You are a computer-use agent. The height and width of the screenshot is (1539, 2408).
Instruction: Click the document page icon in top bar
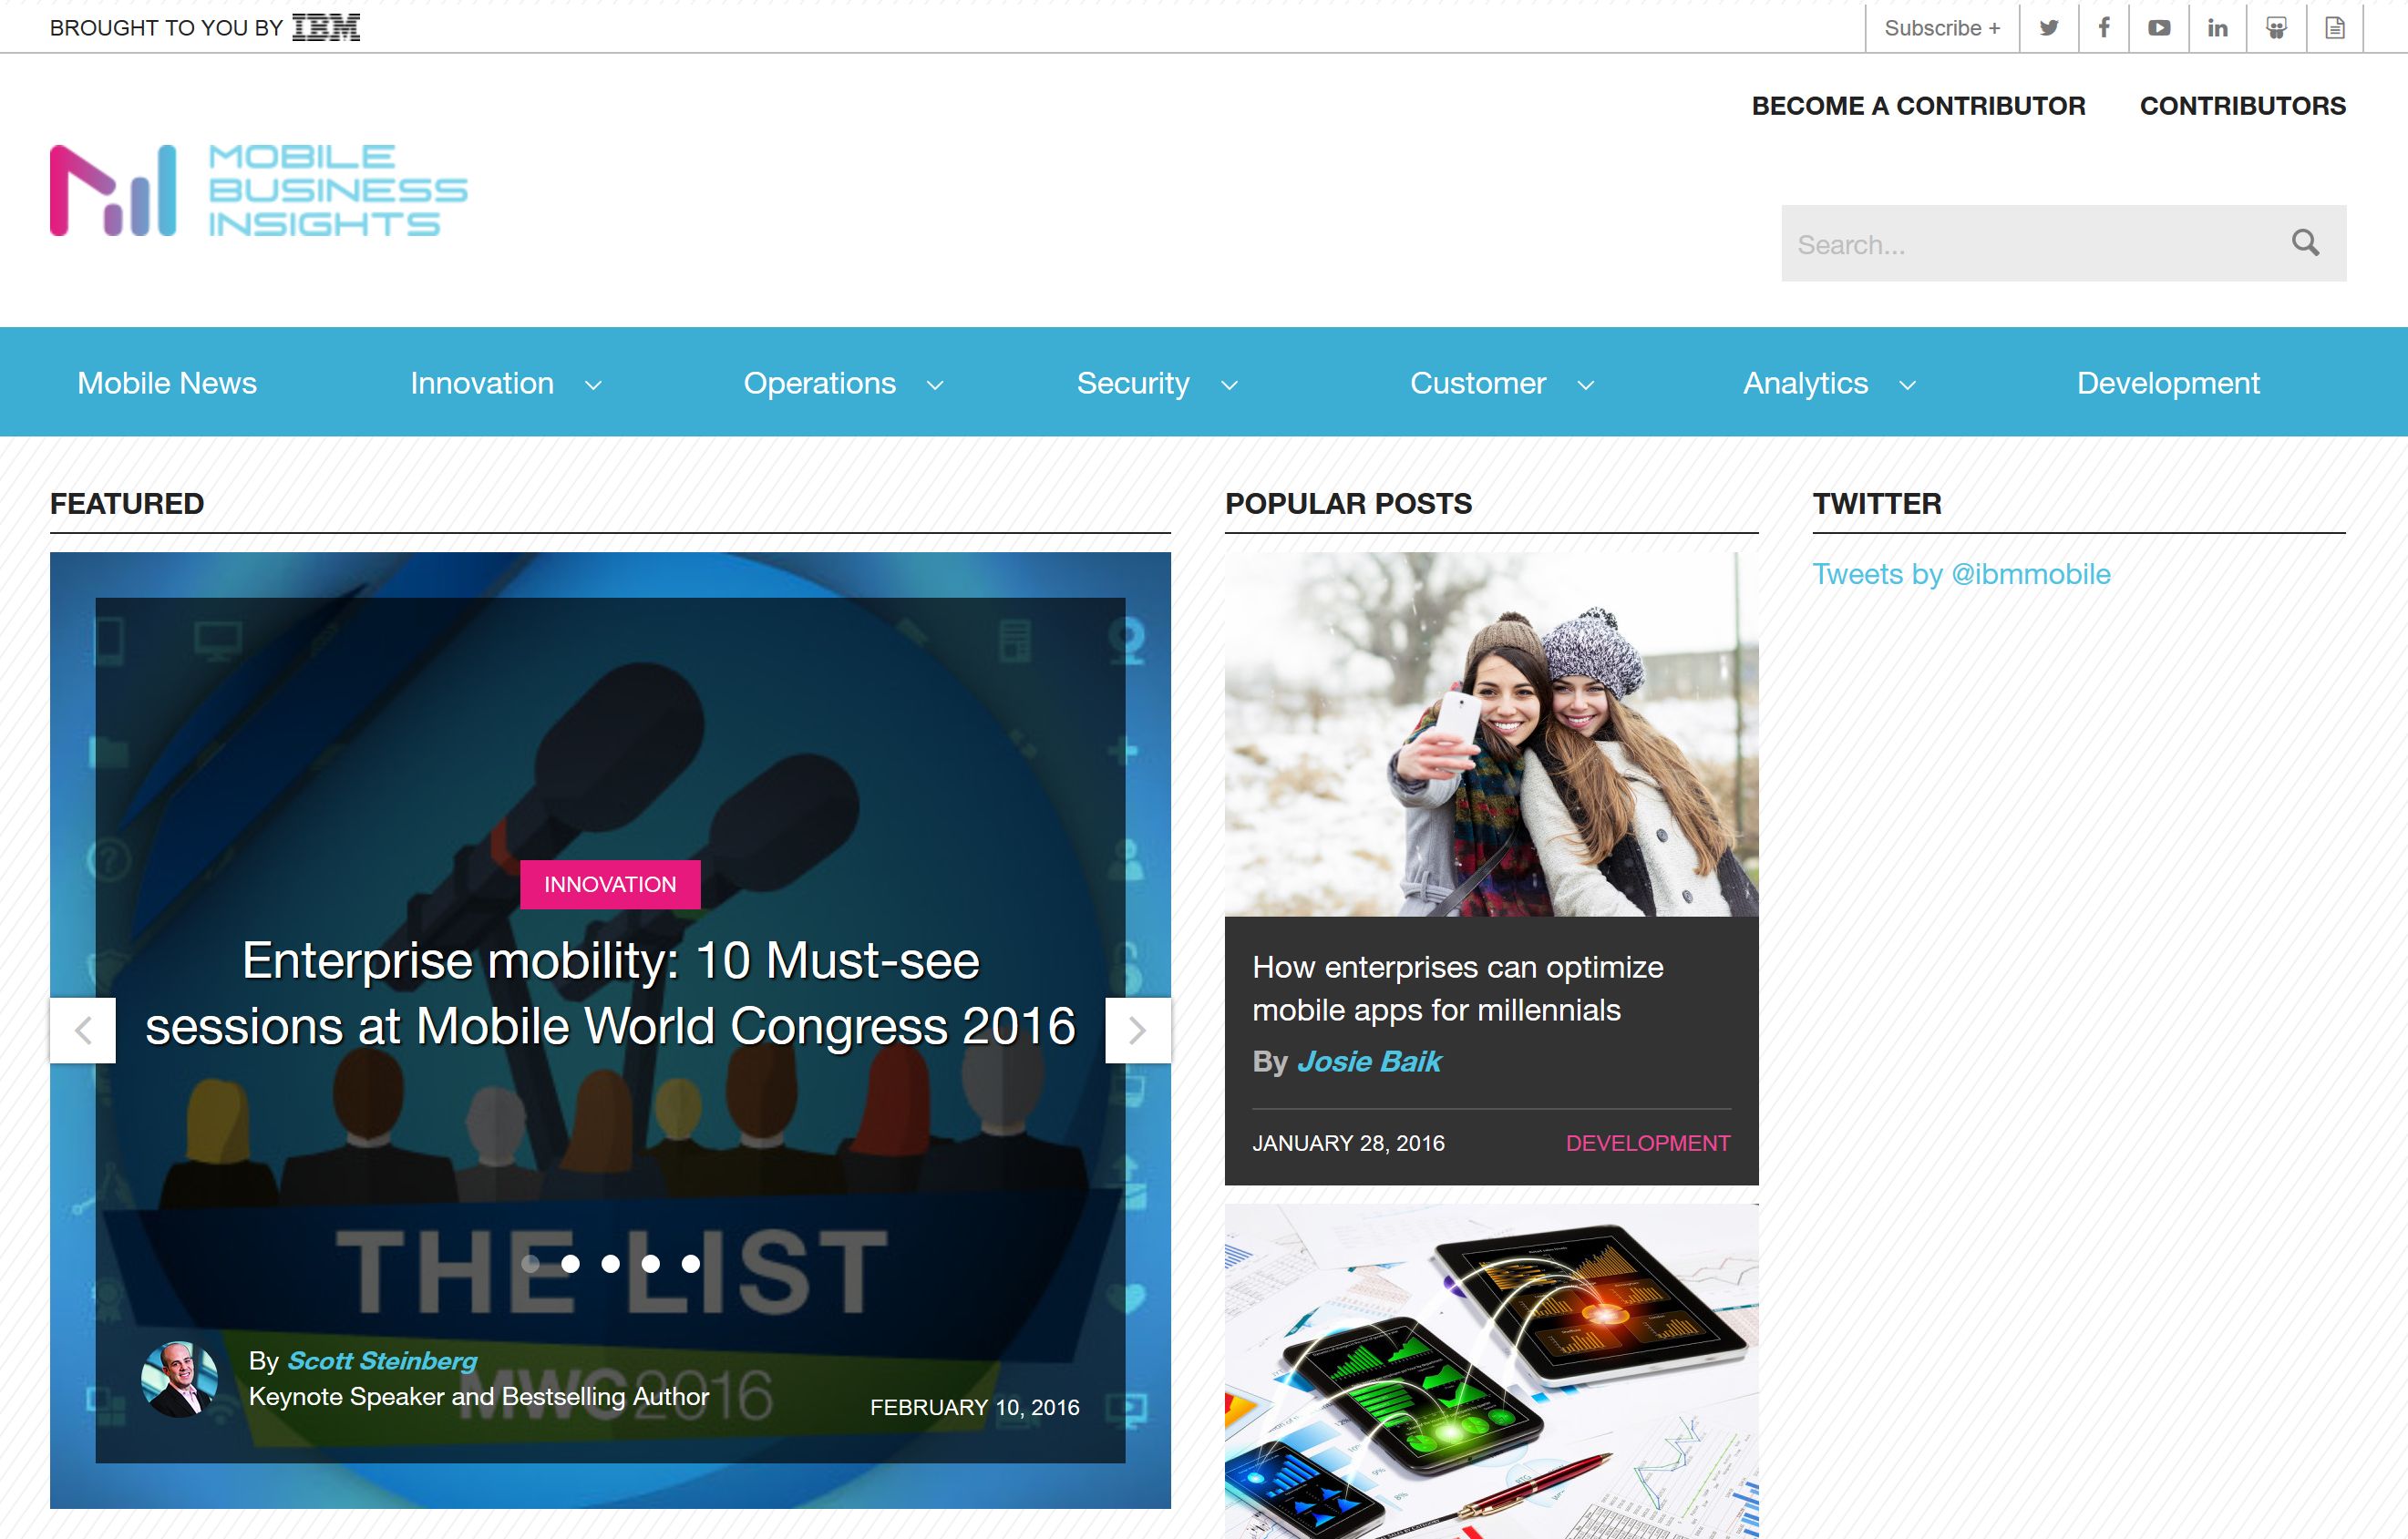coord(2335,28)
